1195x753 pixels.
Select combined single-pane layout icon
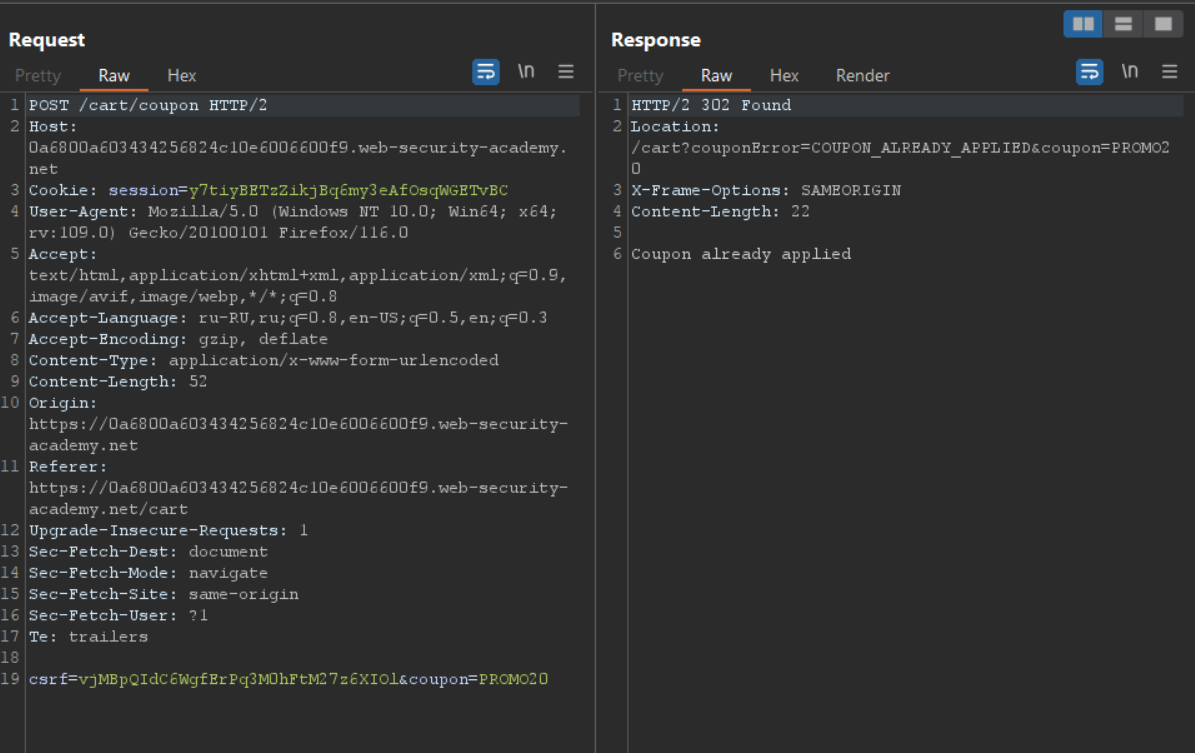point(1163,24)
